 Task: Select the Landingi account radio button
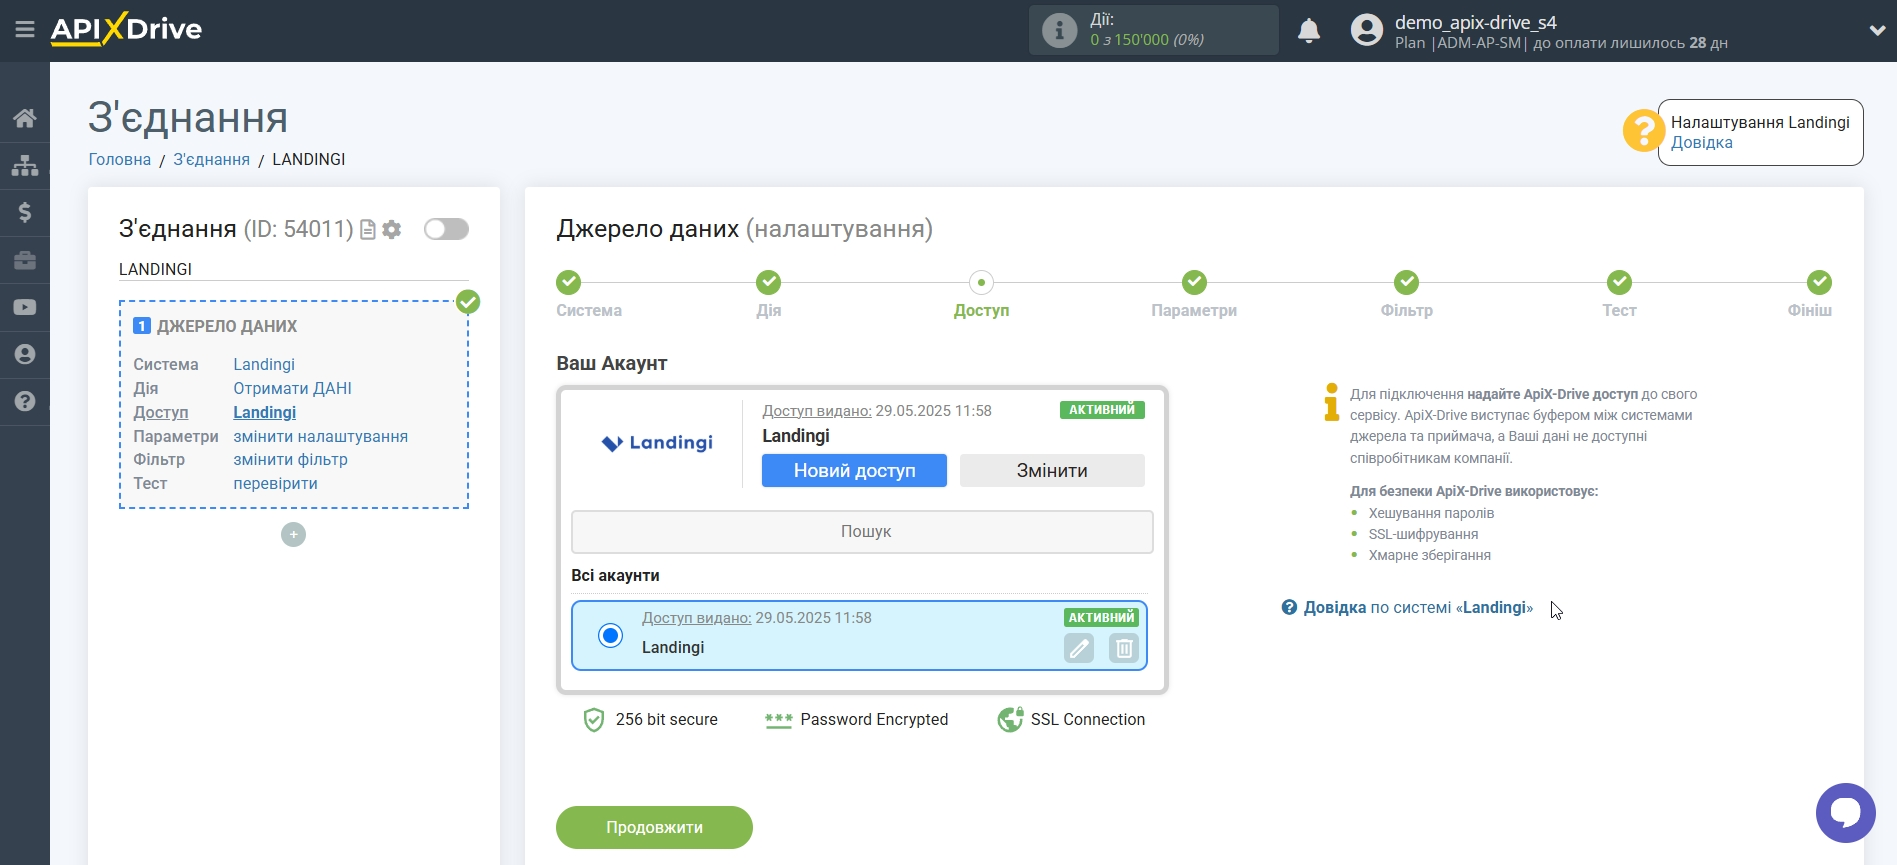click(610, 635)
